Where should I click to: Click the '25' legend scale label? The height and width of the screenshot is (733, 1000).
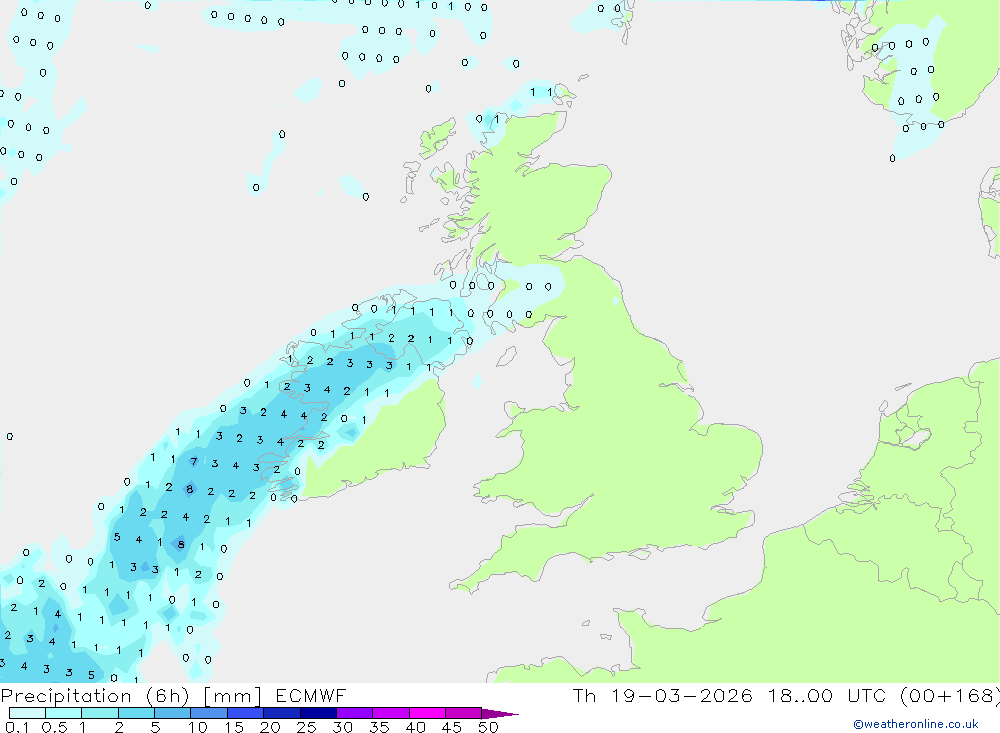point(307,727)
